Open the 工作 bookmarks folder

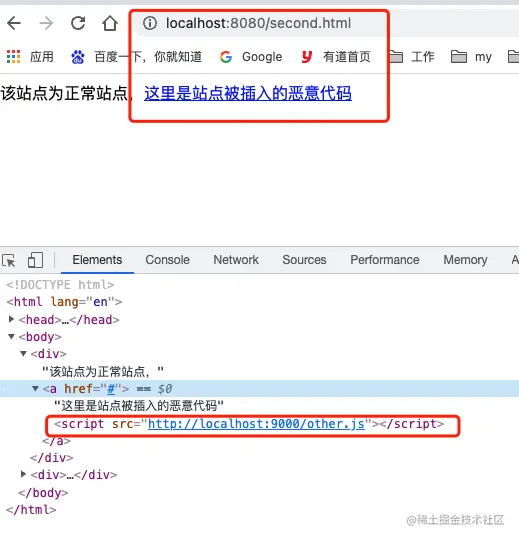pos(412,57)
